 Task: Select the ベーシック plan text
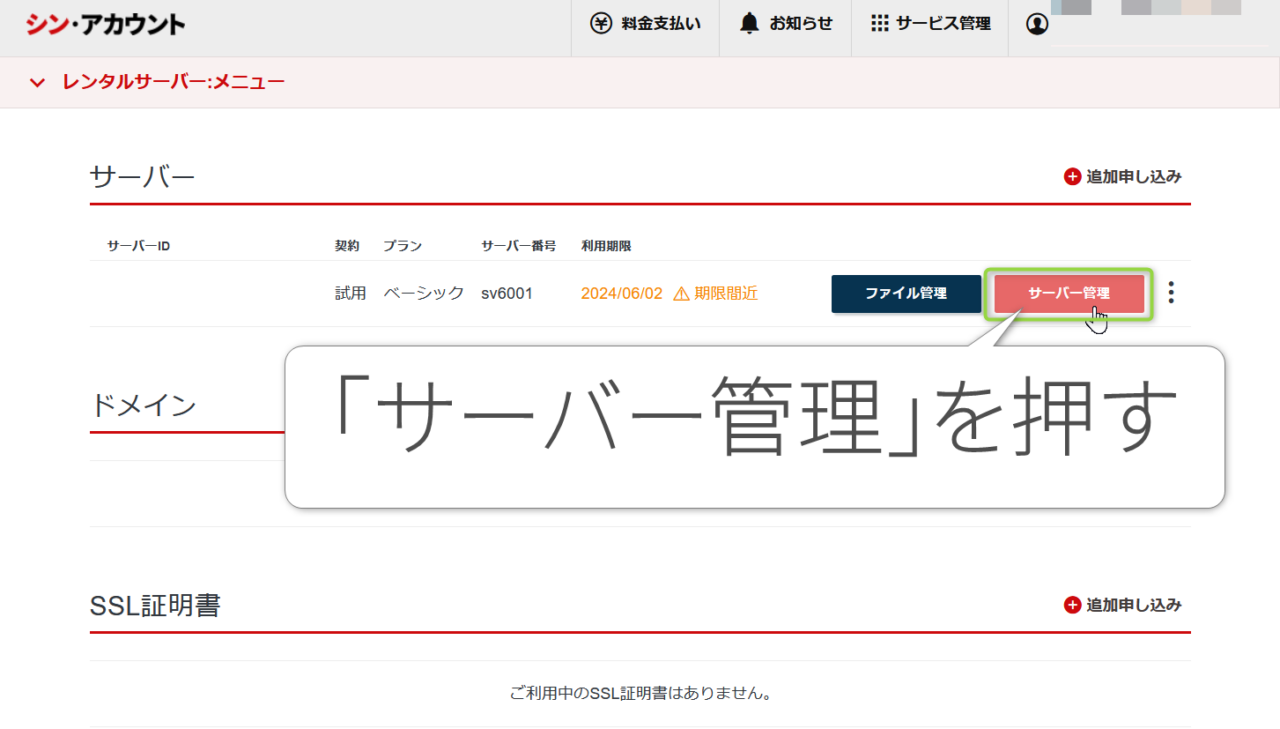pos(424,294)
